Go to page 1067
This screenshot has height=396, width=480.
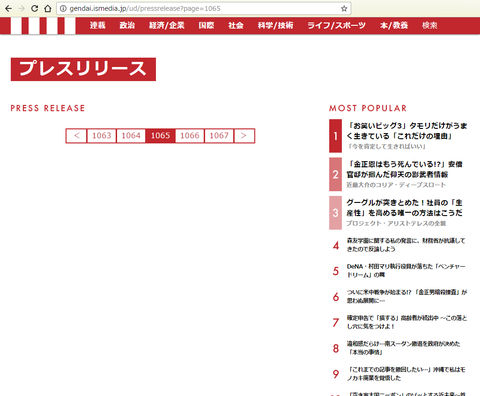[219, 136]
